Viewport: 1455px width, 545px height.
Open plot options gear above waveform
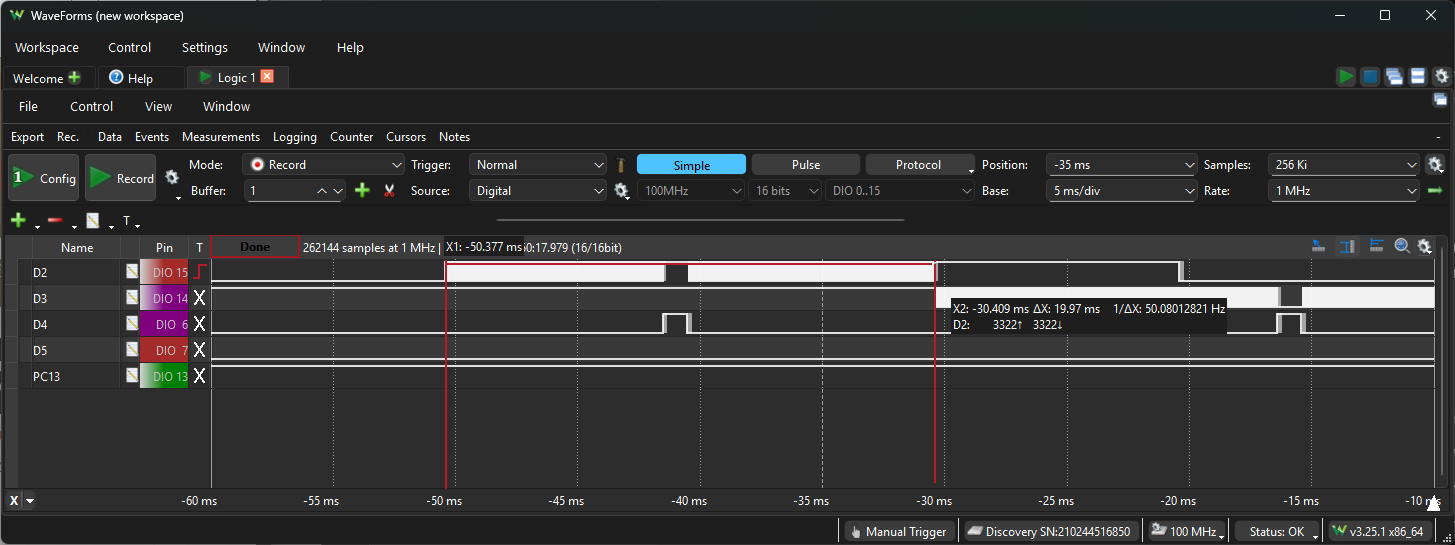click(1424, 246)
